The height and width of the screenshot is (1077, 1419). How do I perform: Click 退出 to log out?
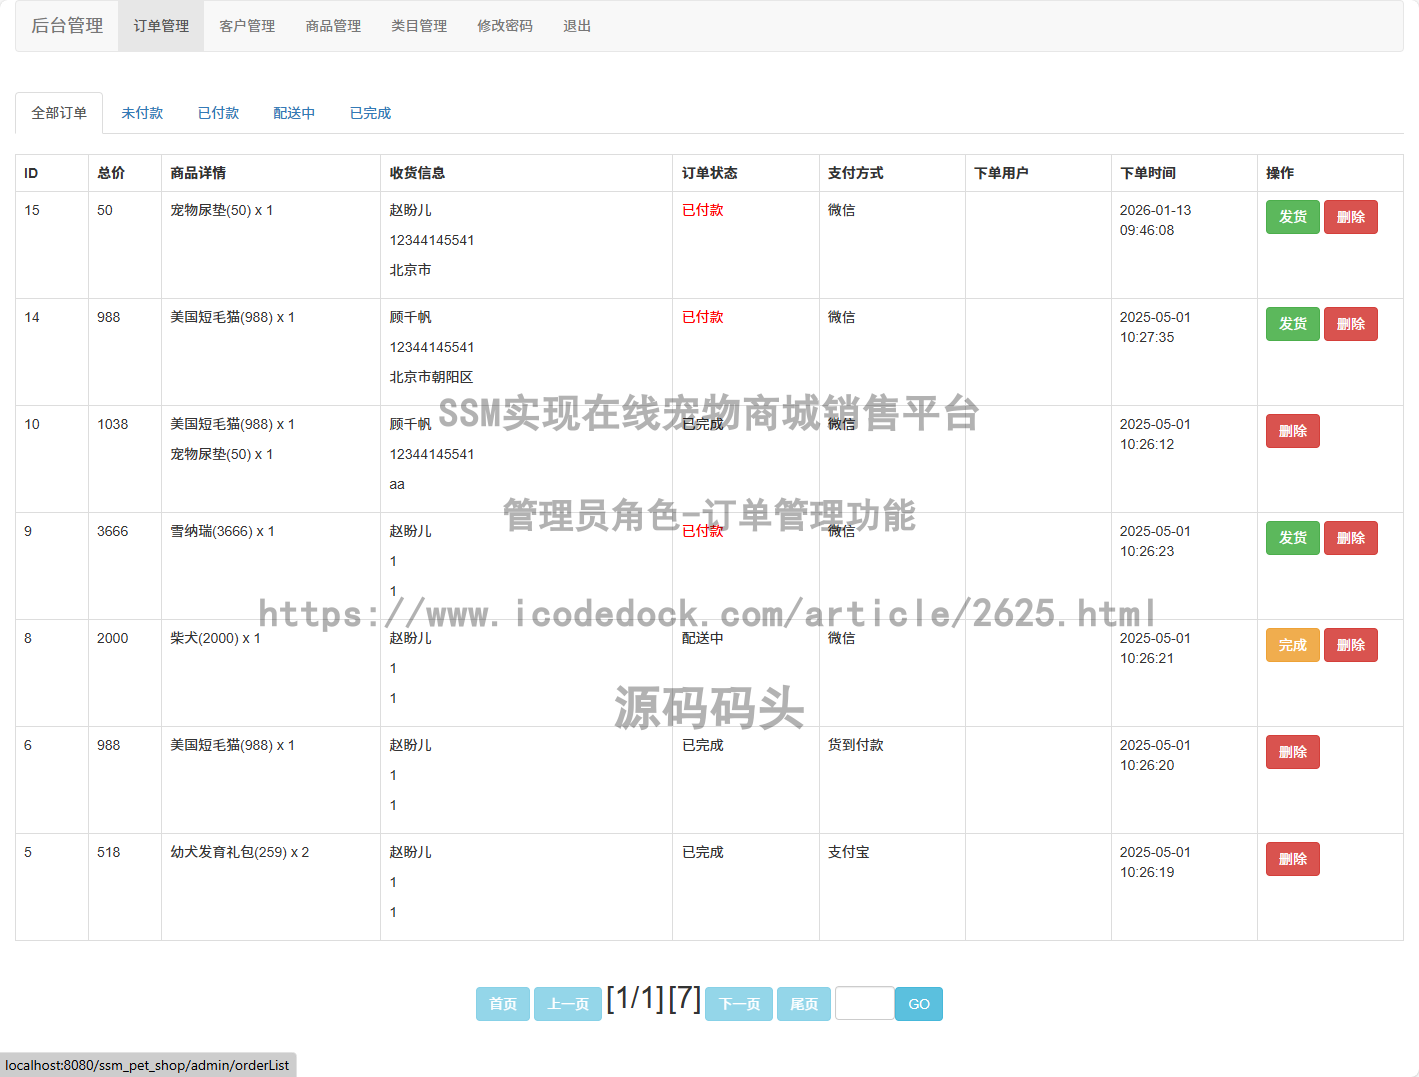577,26
